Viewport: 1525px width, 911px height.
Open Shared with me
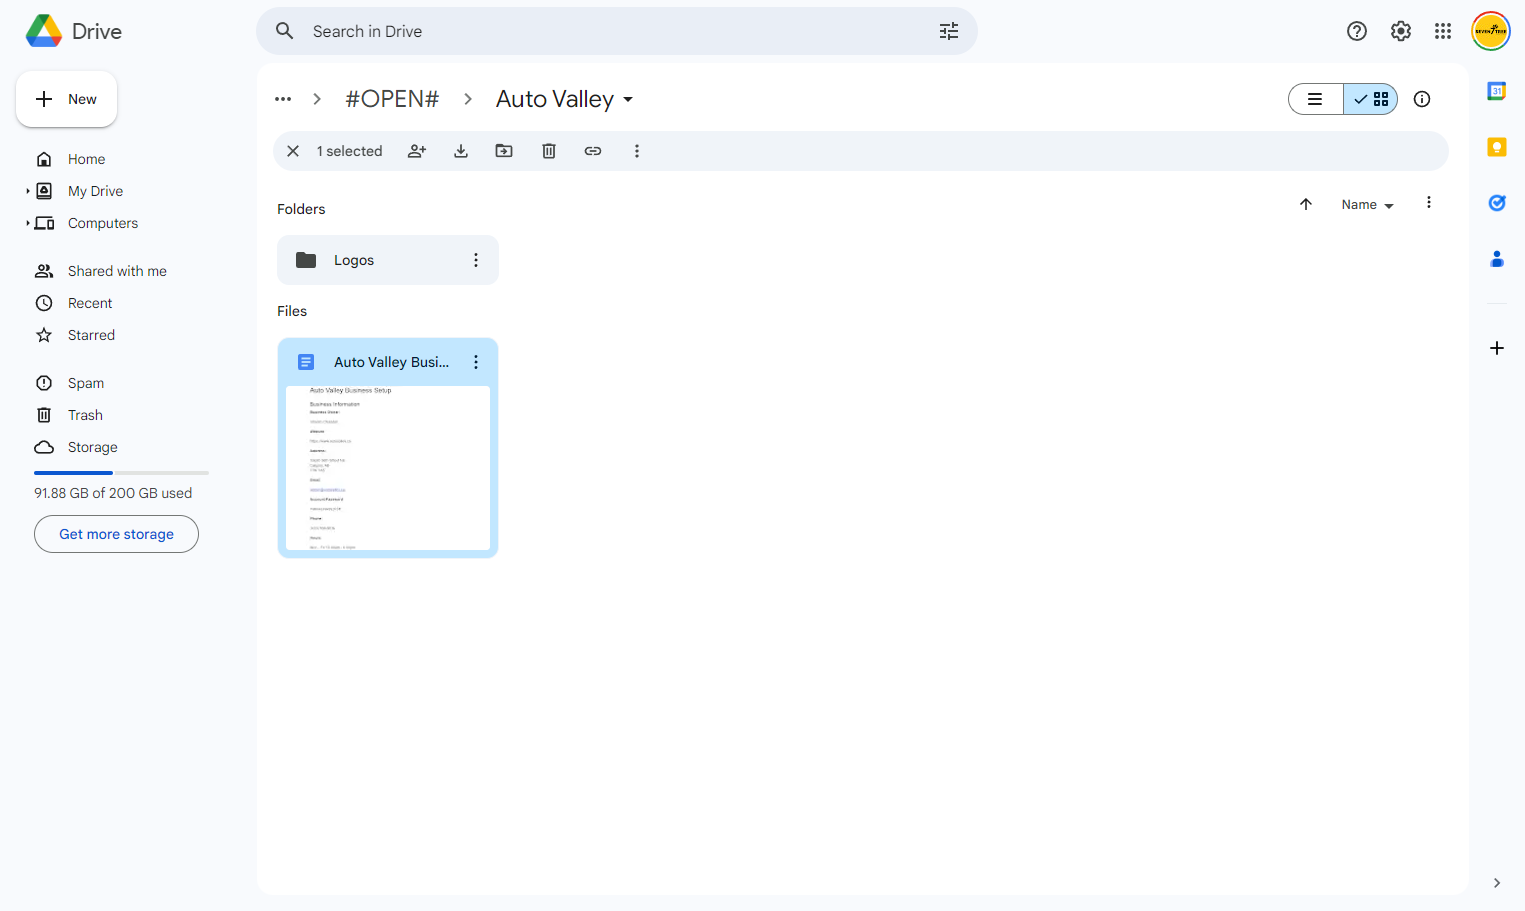pyautogui.click(x=116, y=271)
